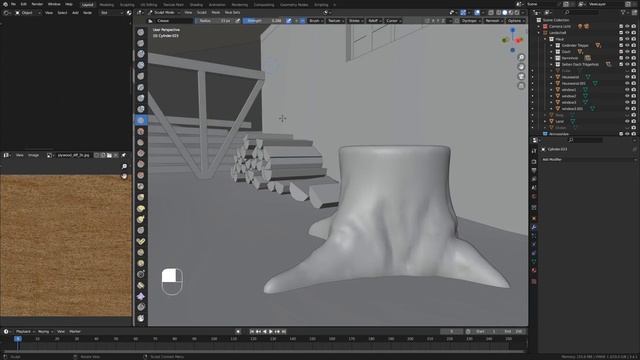
Task: Open the Add Modifier dropdown
Action: point(589,160)
